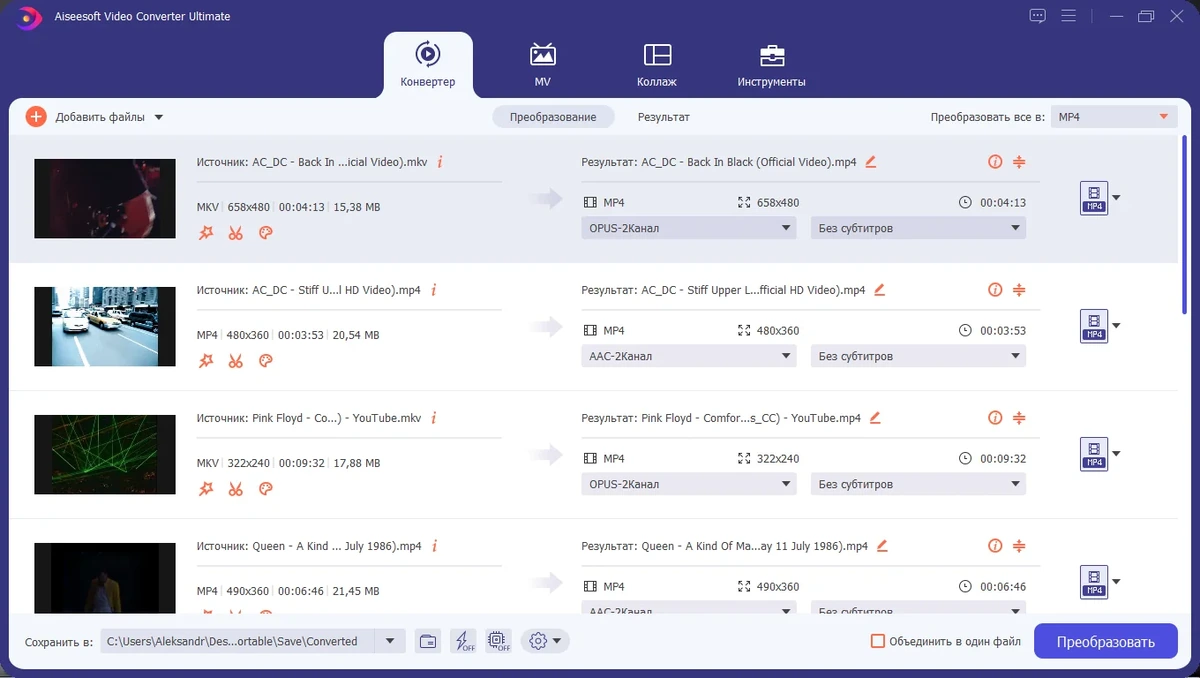Open OPUS-2Канал audio dropdown for Back In Black
Screen dimensions: 1200x678
689,228
